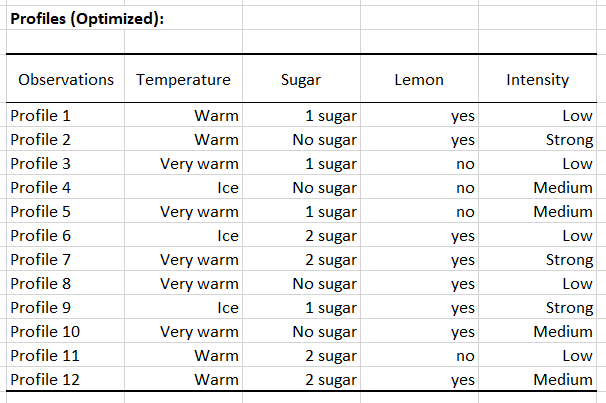Screen dimensions: 606x403
Task: Select the Profile 1 row label
Action: coord(40,116)
